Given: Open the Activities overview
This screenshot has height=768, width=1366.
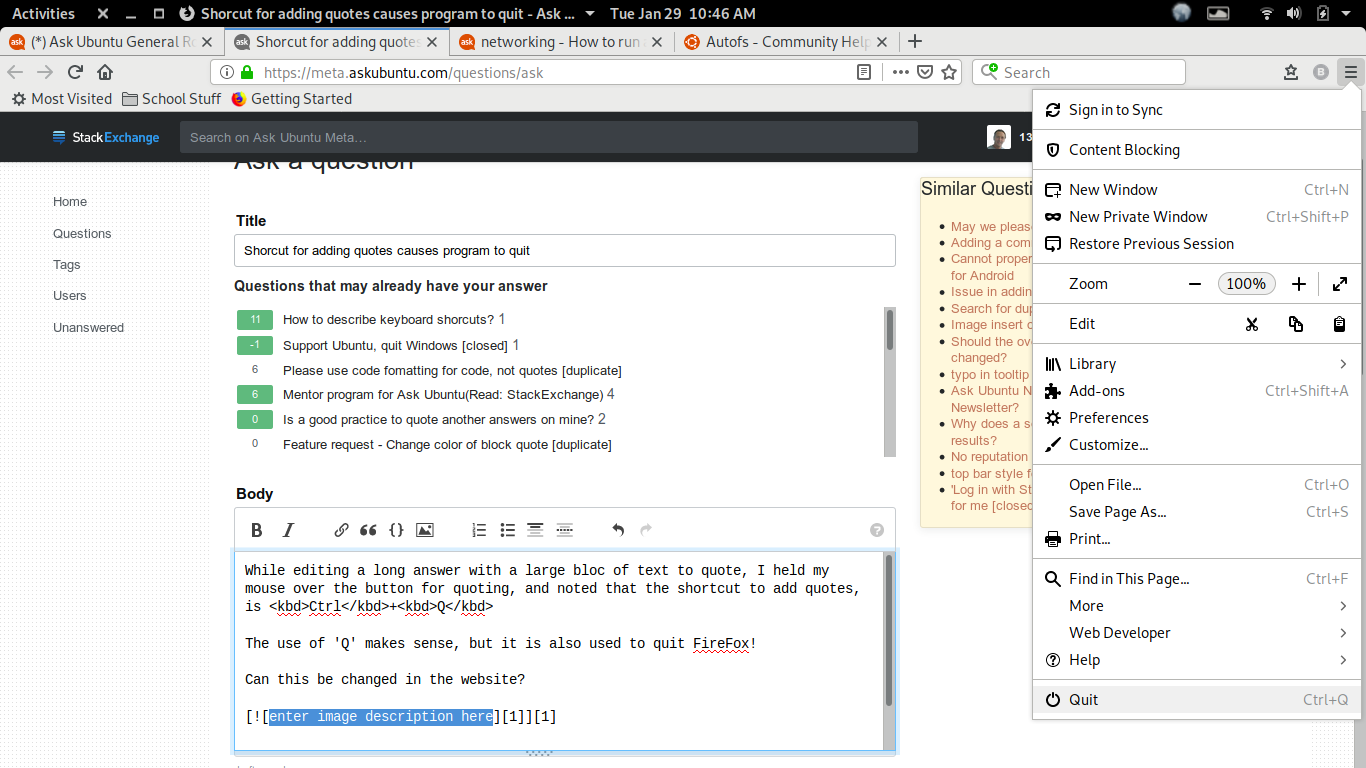Looking at the screenshot, I should pos(43,14).
